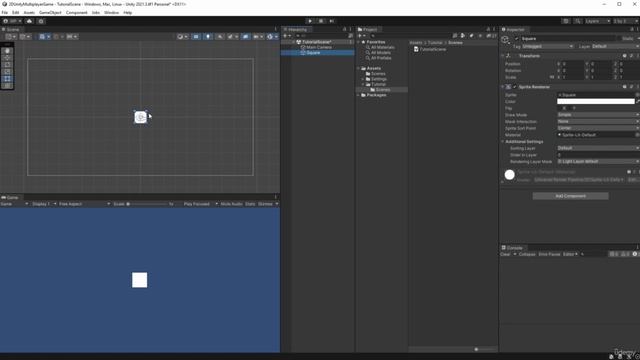The image size is (640, 360).
Task: Select the Rotate tool in scene toolbar
Action: pos(7,65)
